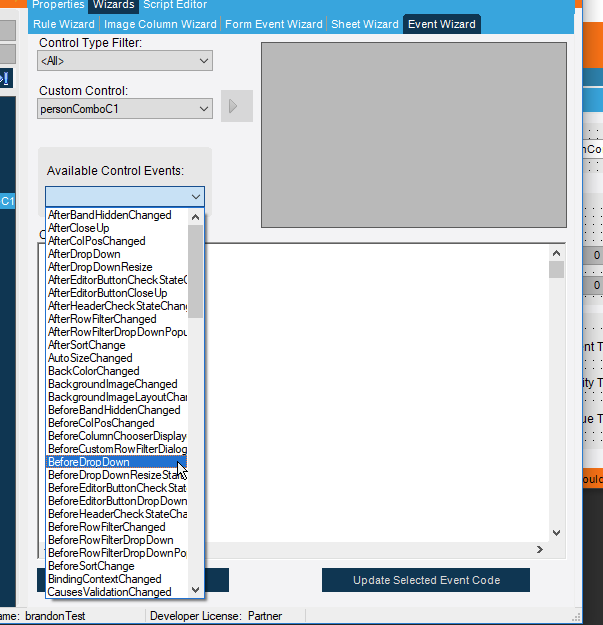Select AfterColPosChanged event

click(x=116, y=241)
